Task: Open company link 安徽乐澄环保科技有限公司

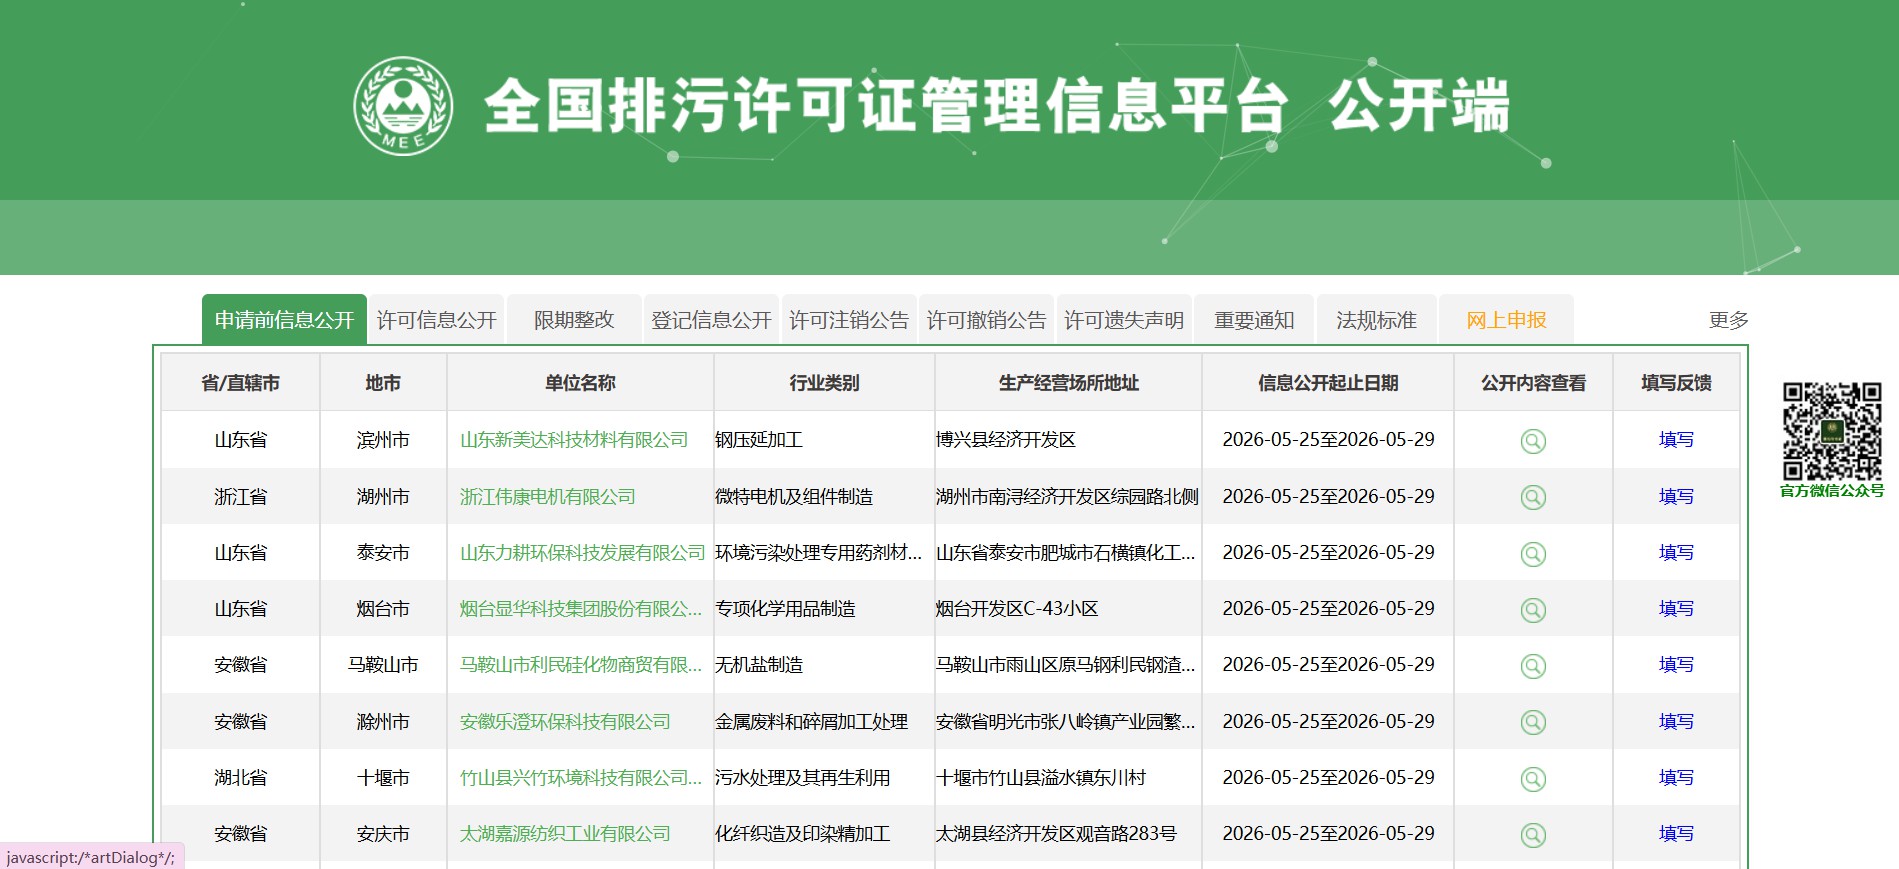Action: (x=565, y=722)
